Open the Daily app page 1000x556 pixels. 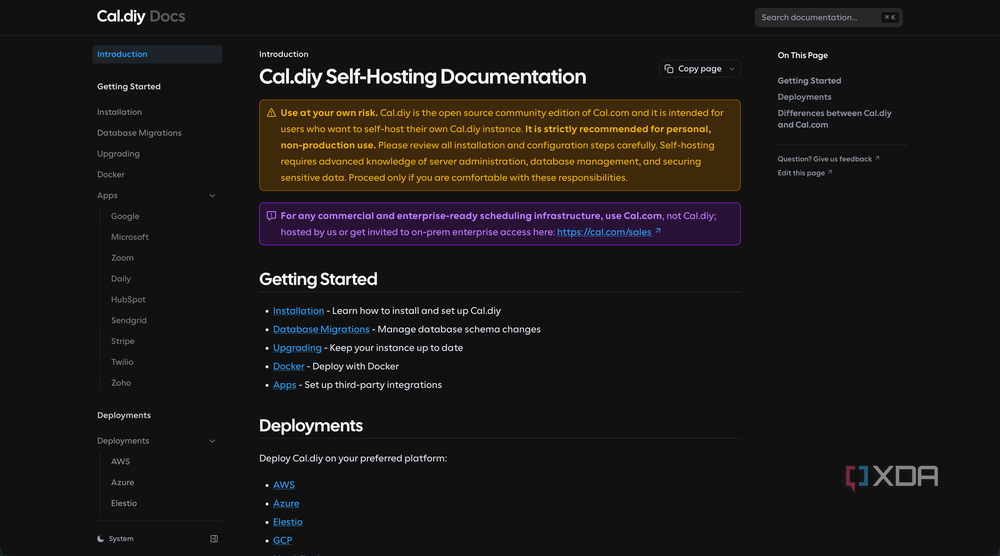point(121,279)
